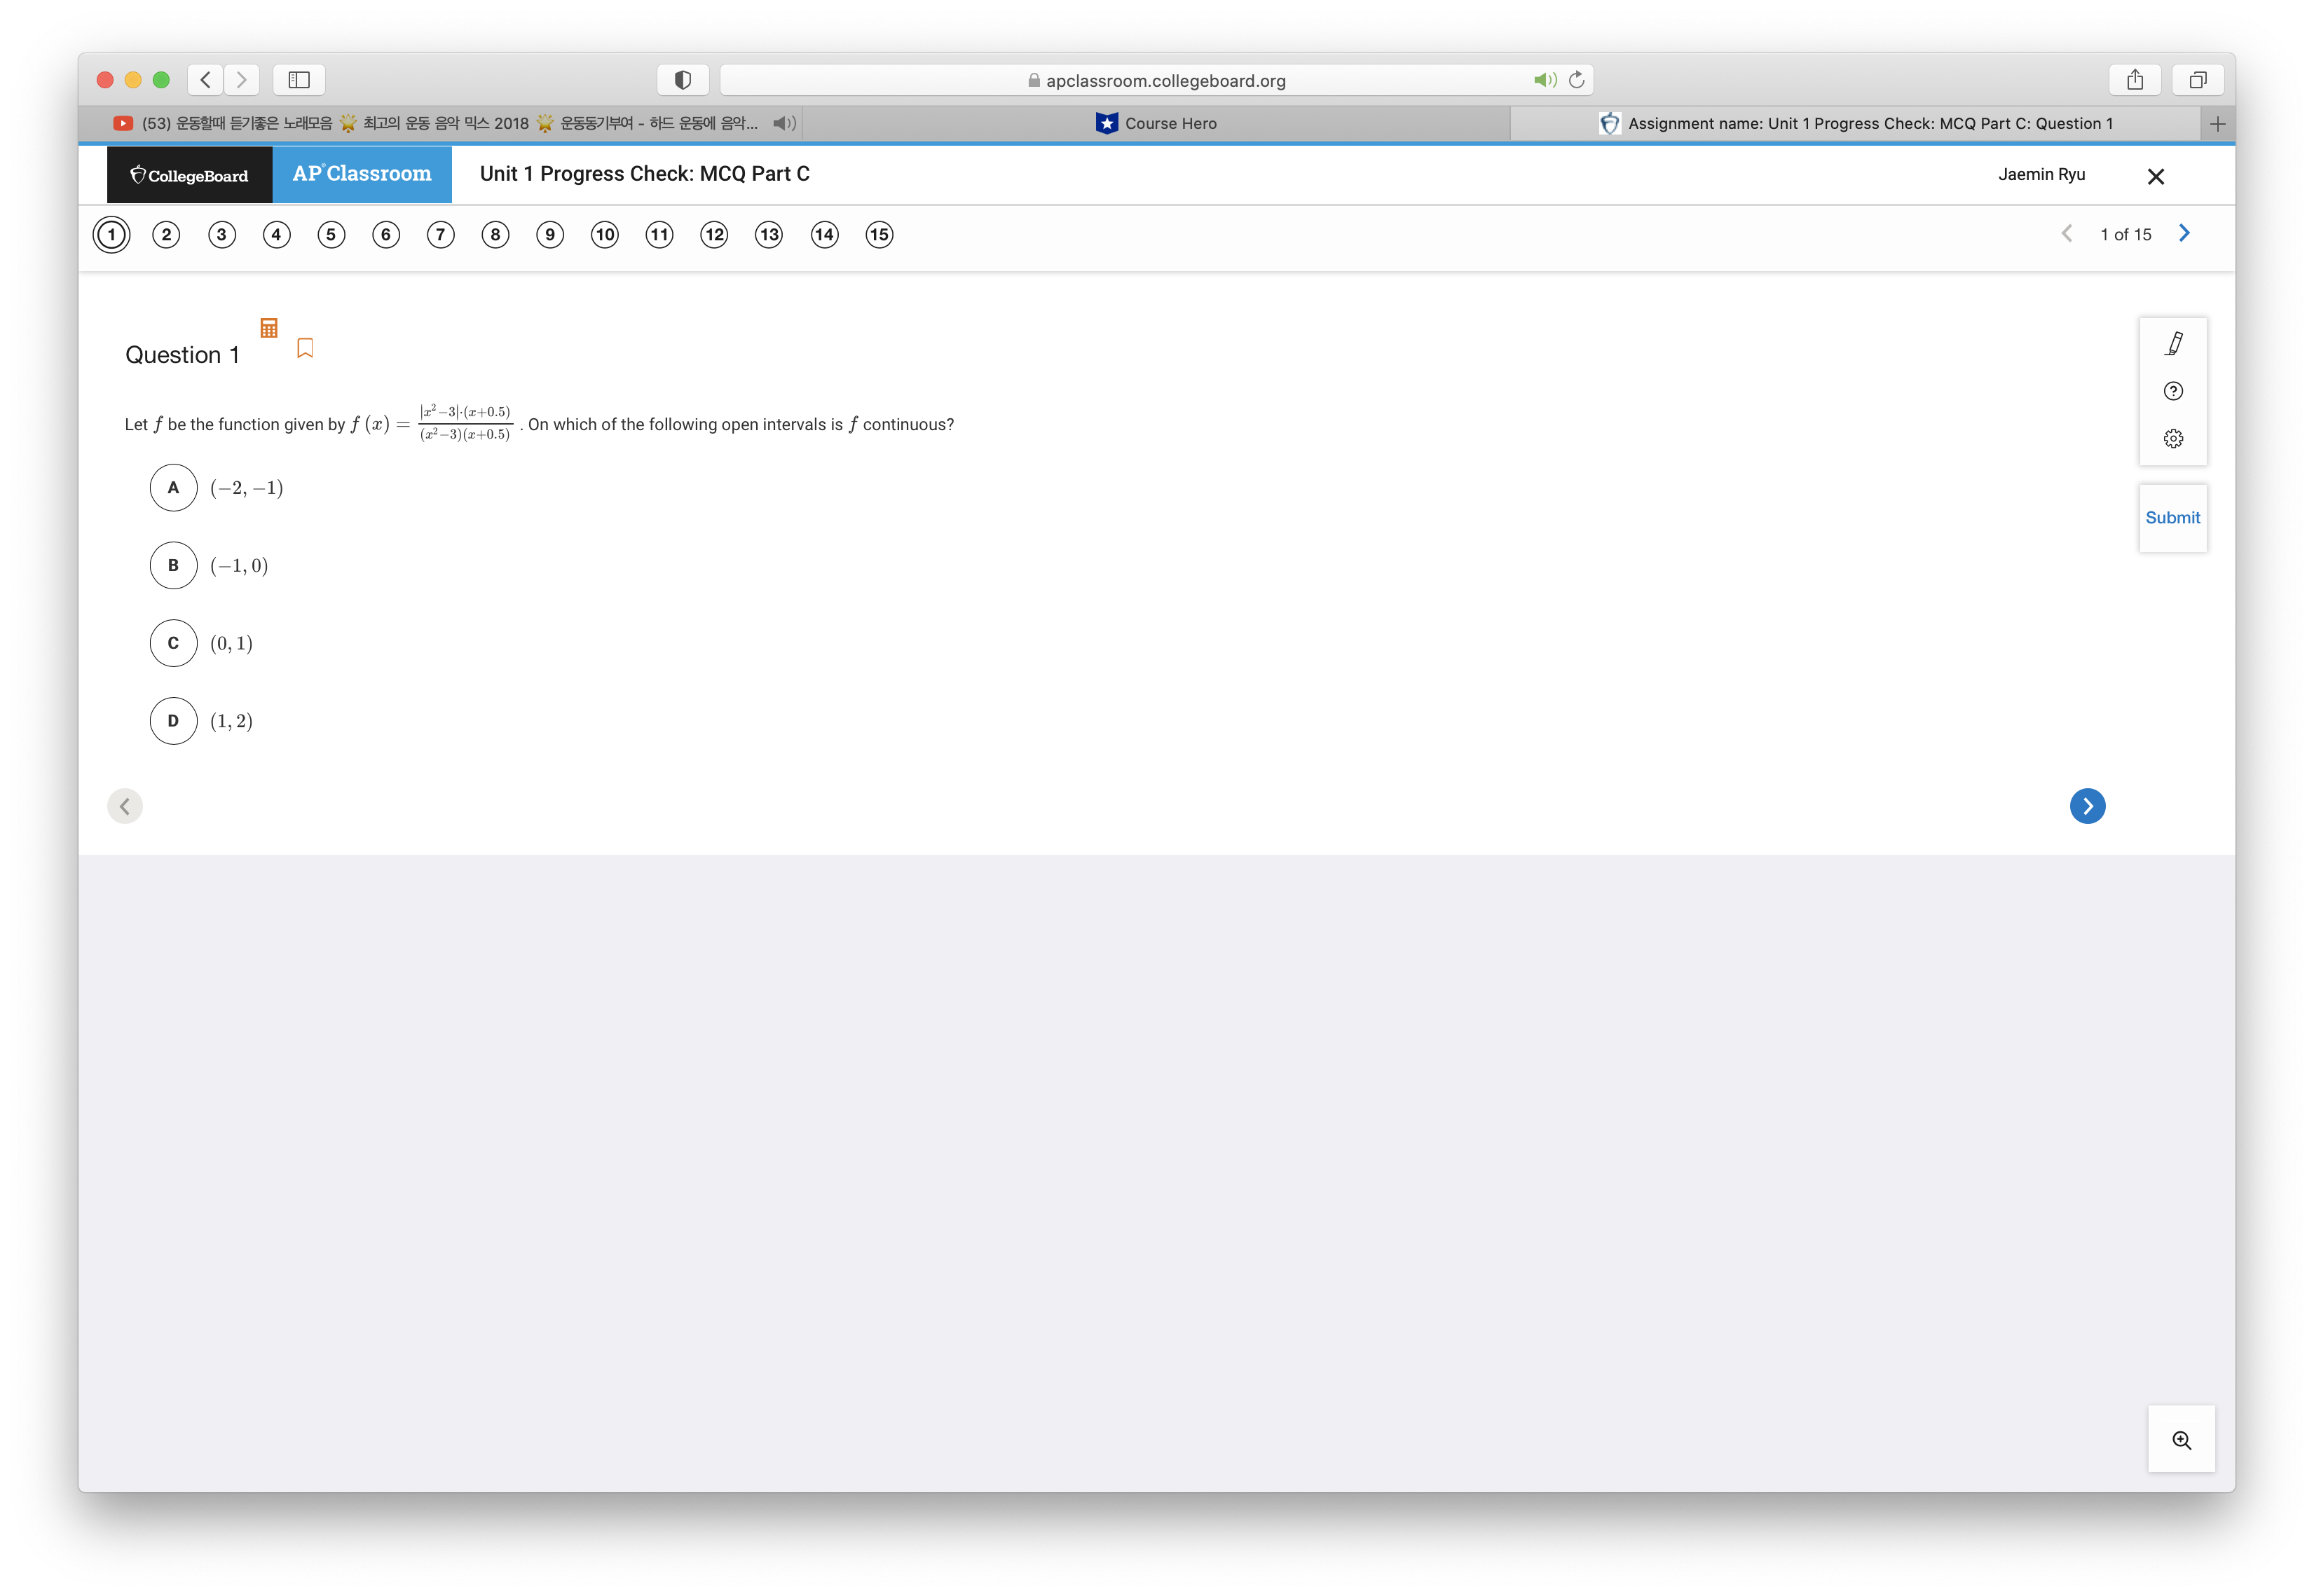The height and width of the screenshot is (1596, 2314).
Task: Bookmark this question with flag icon
Action: point(305,348)
